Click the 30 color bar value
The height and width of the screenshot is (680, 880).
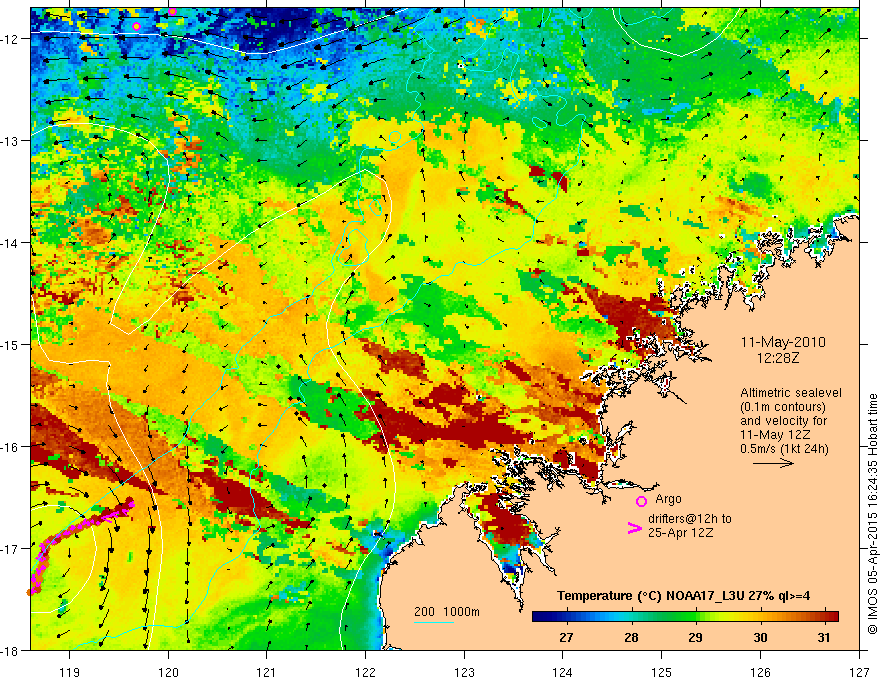pos(760,637)
